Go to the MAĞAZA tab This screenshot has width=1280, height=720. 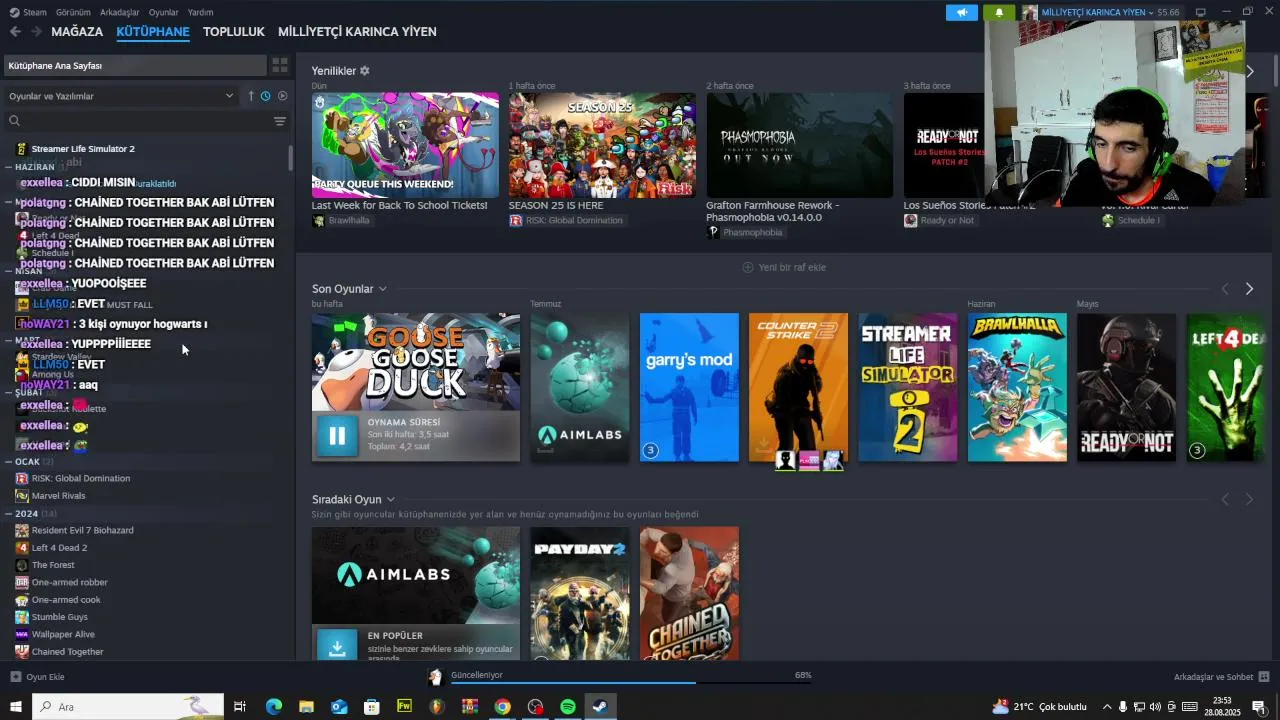point(77,32)
